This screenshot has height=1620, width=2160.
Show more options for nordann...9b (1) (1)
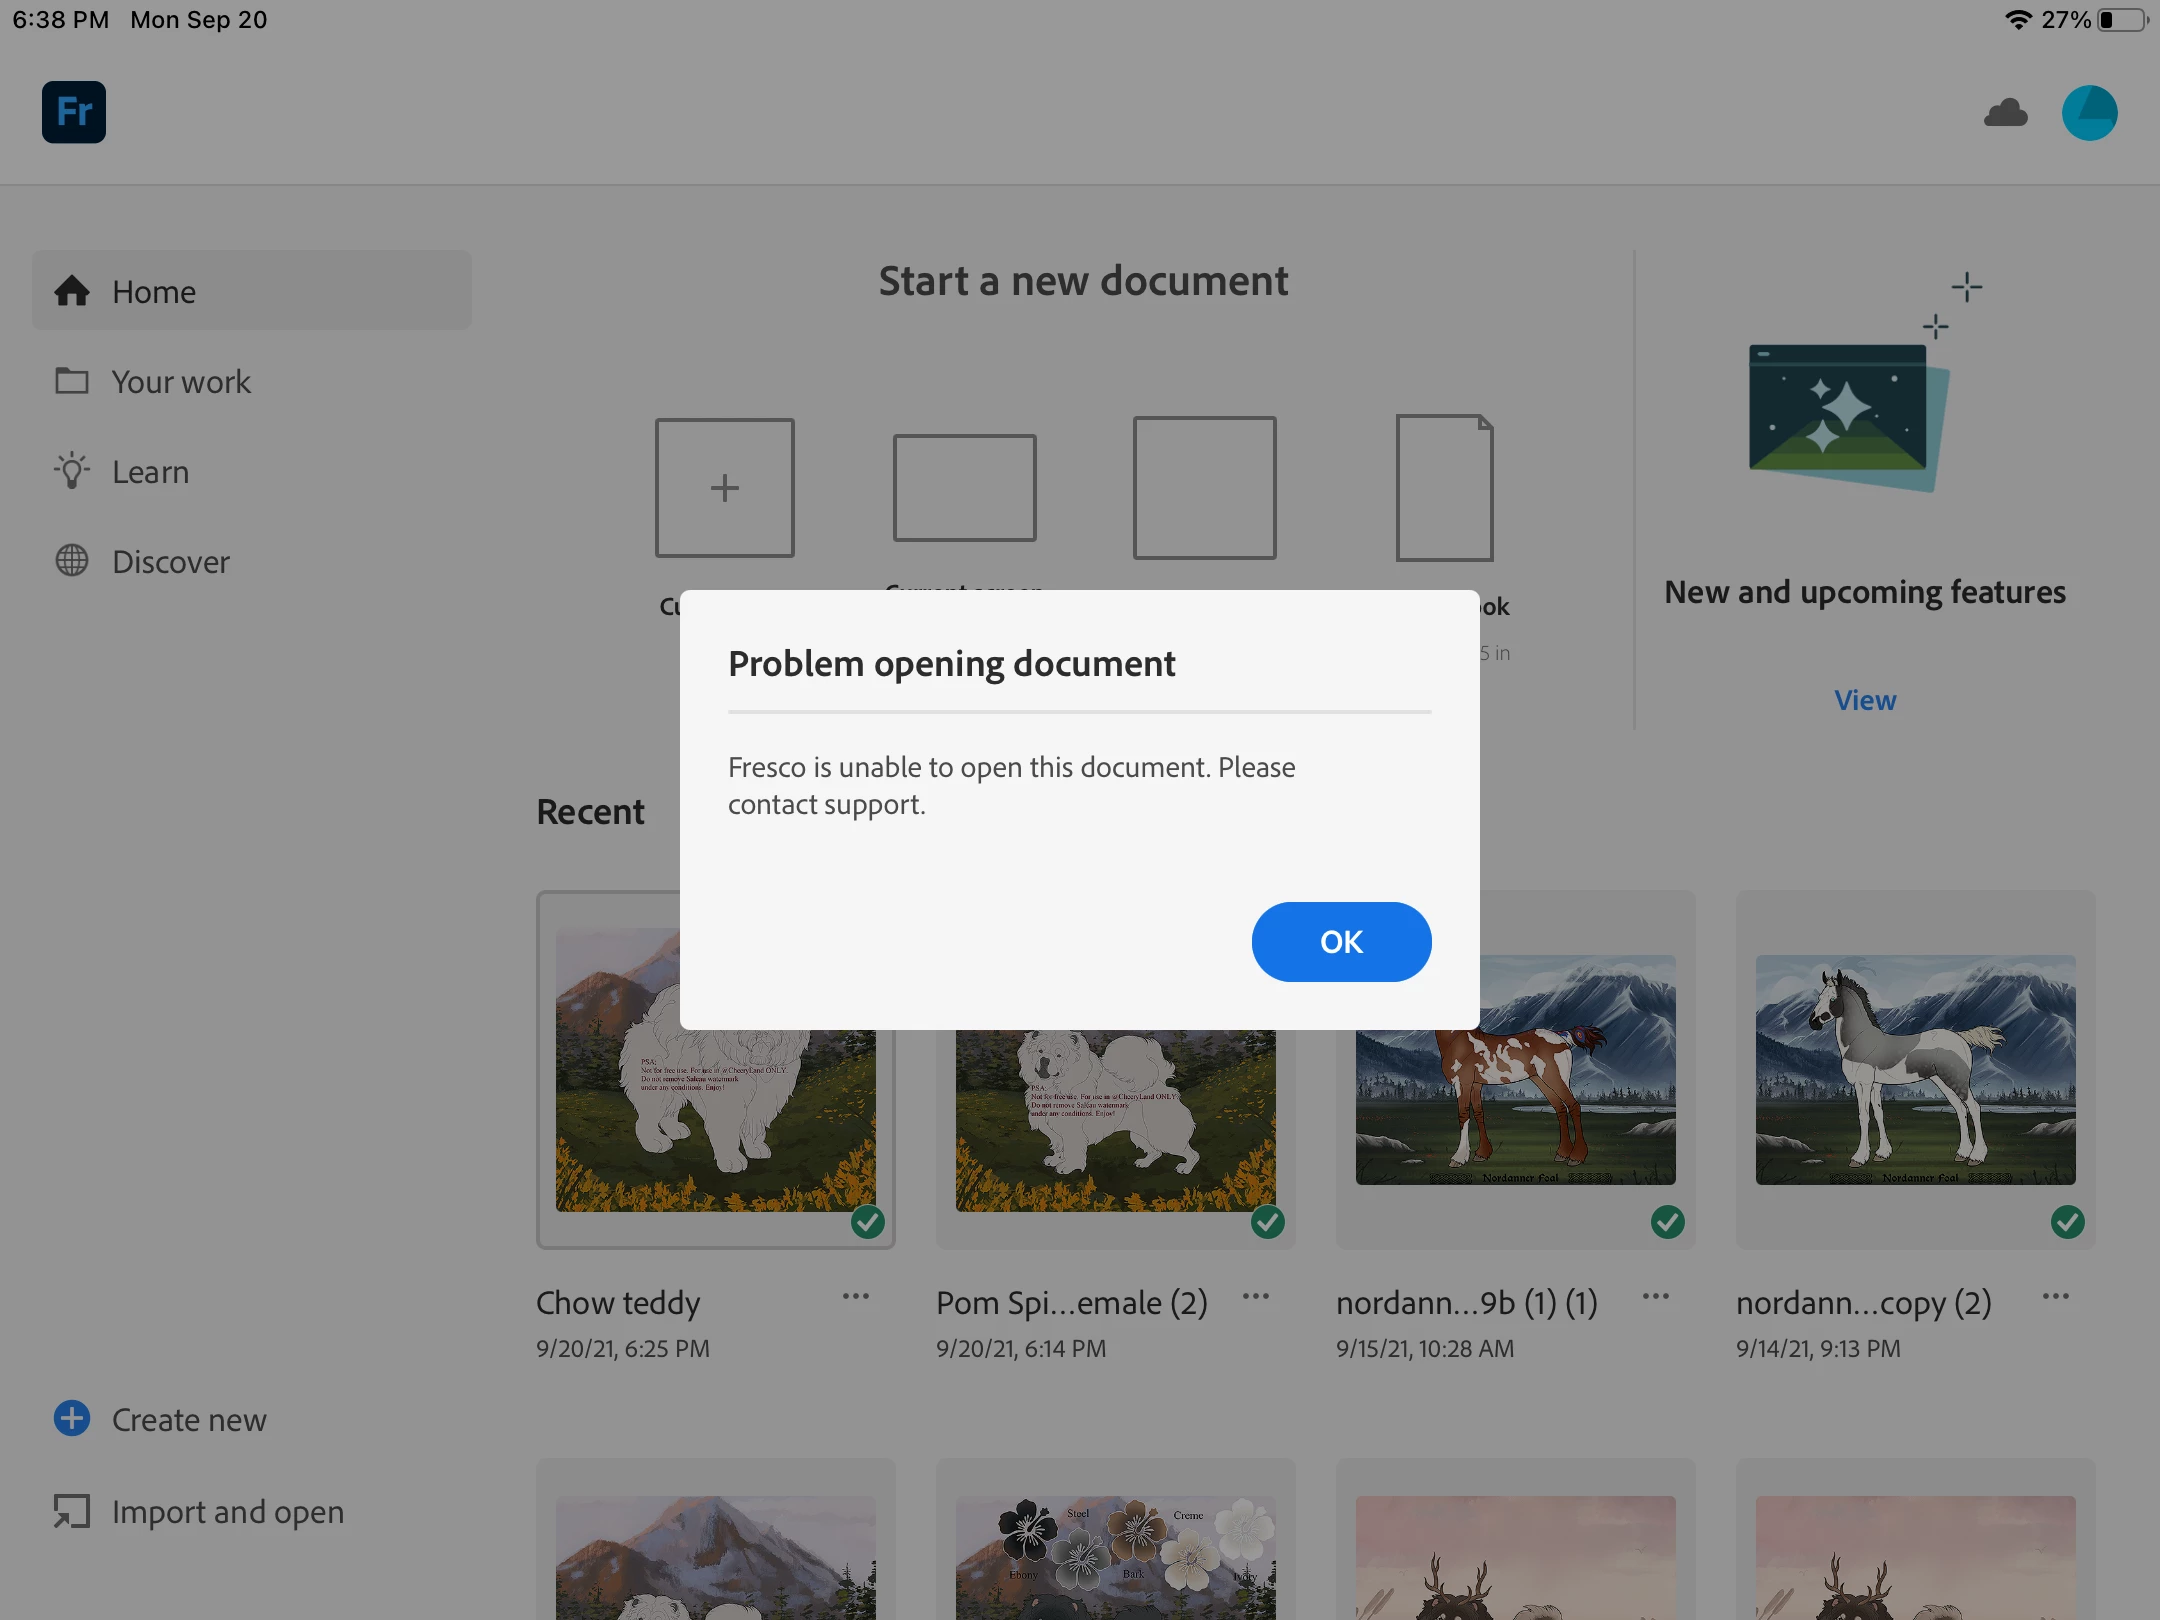click(x=1655, y=1297)
